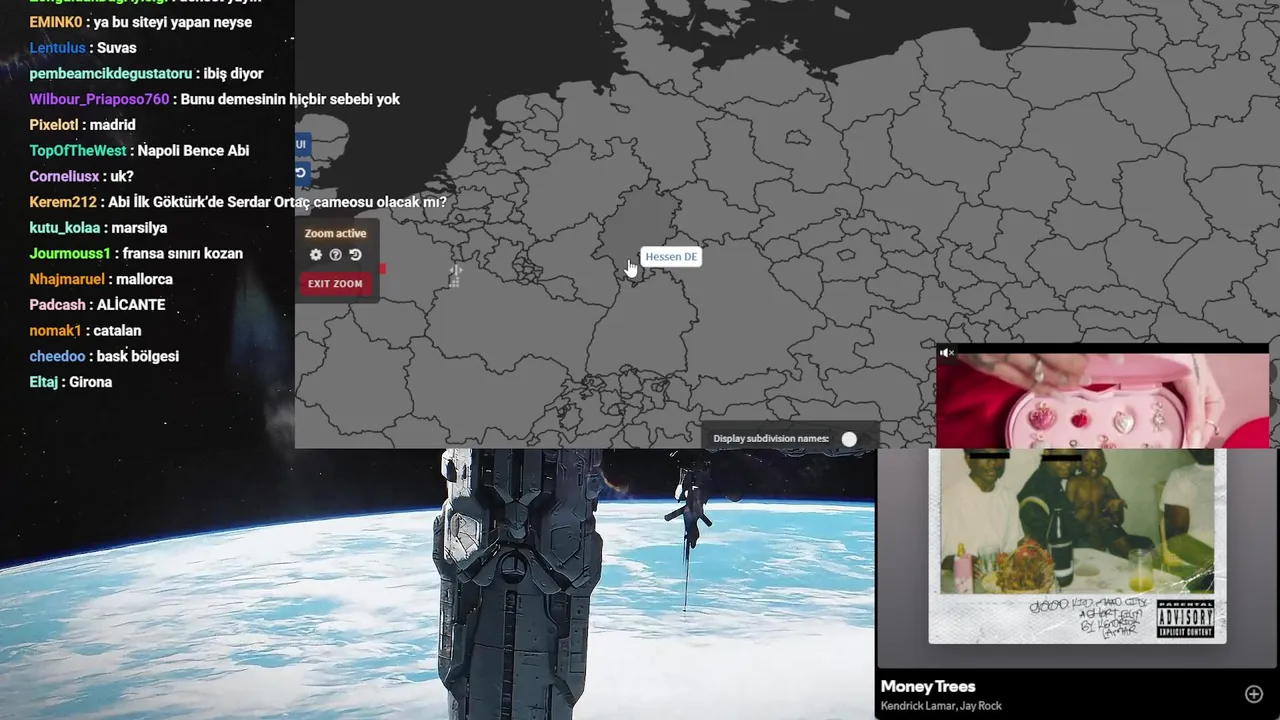Click username Eltaj in chat
This screenshot has width=1280, height=720.
click(46, 382)
